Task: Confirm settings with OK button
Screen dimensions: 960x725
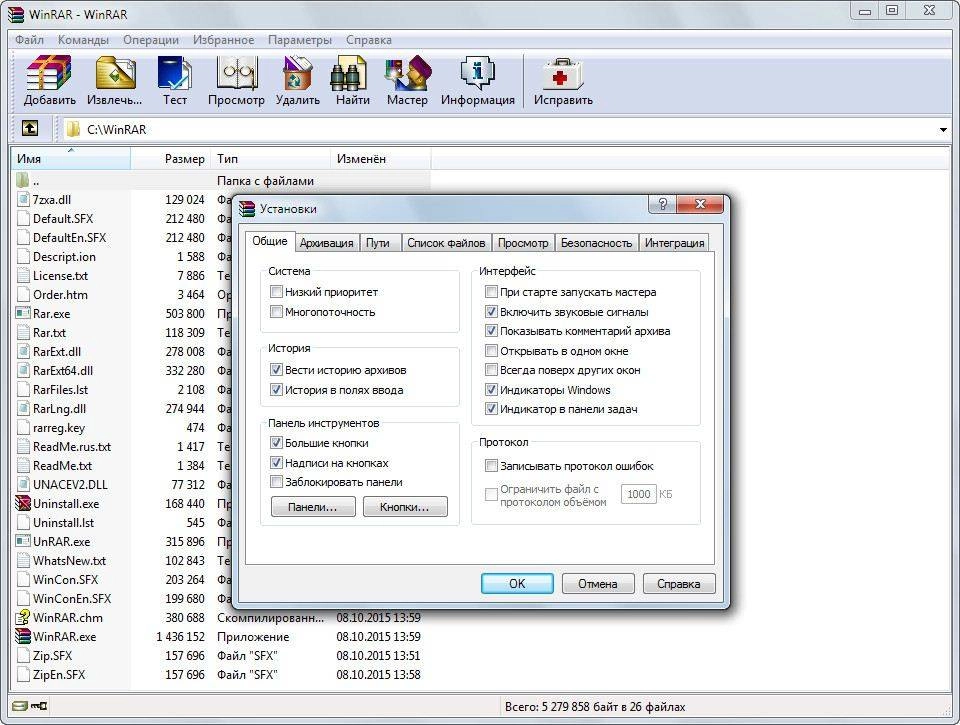Action: 517,584
